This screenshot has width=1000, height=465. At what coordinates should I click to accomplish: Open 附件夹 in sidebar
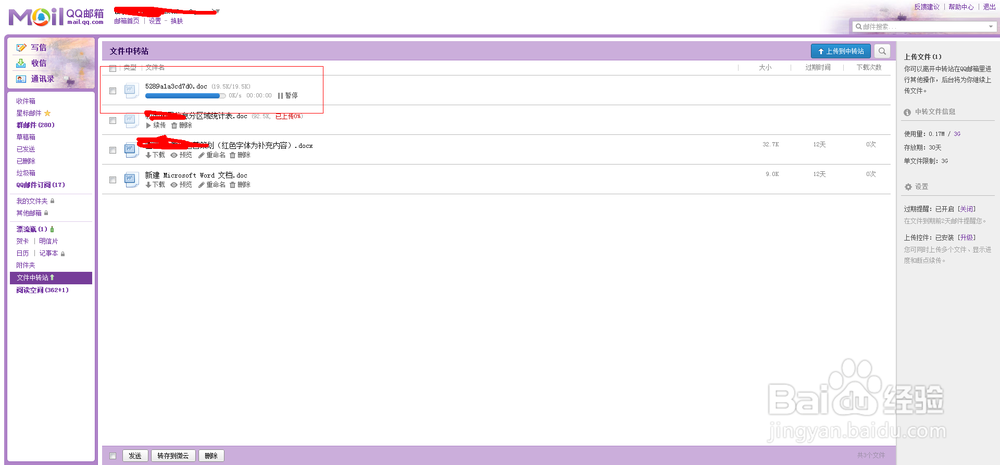(26, 265)
